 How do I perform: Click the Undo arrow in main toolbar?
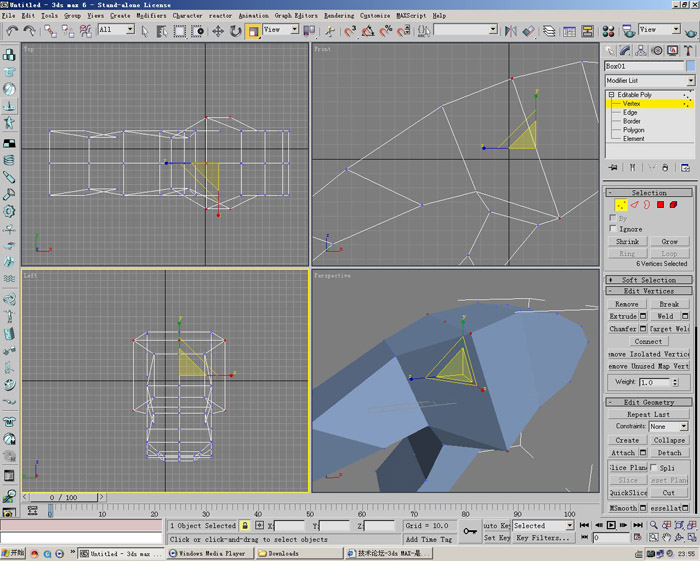[x=12, y=31]
